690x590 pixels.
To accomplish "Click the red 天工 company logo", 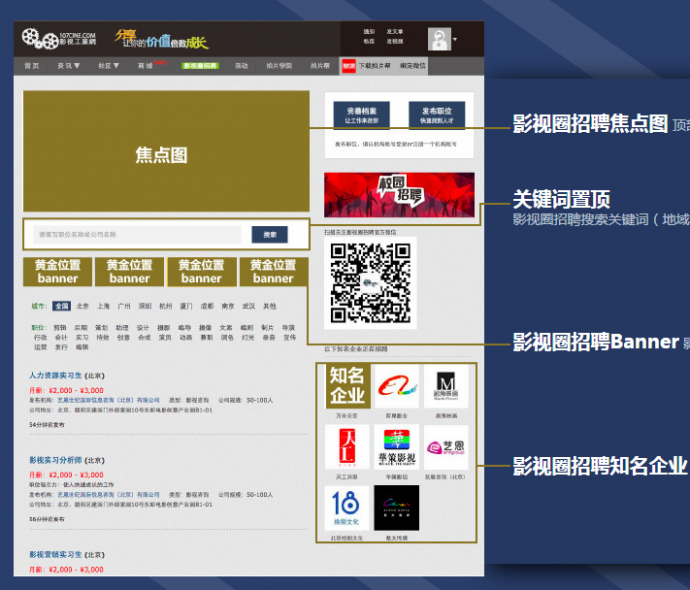I will [x=346, y=447].
